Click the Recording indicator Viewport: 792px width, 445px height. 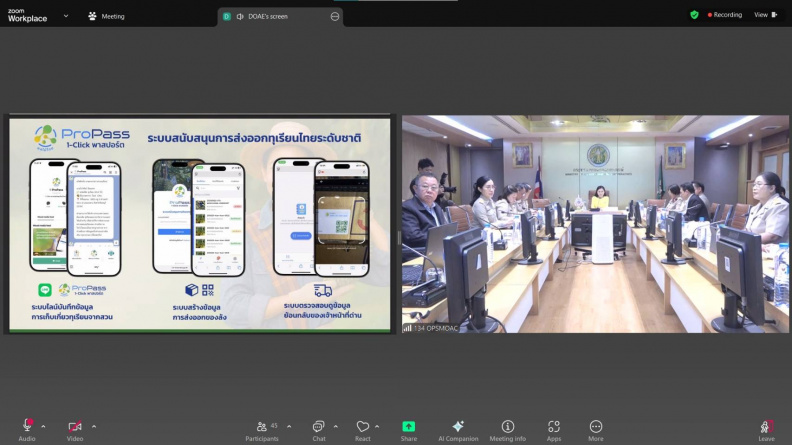pos(725,15)
